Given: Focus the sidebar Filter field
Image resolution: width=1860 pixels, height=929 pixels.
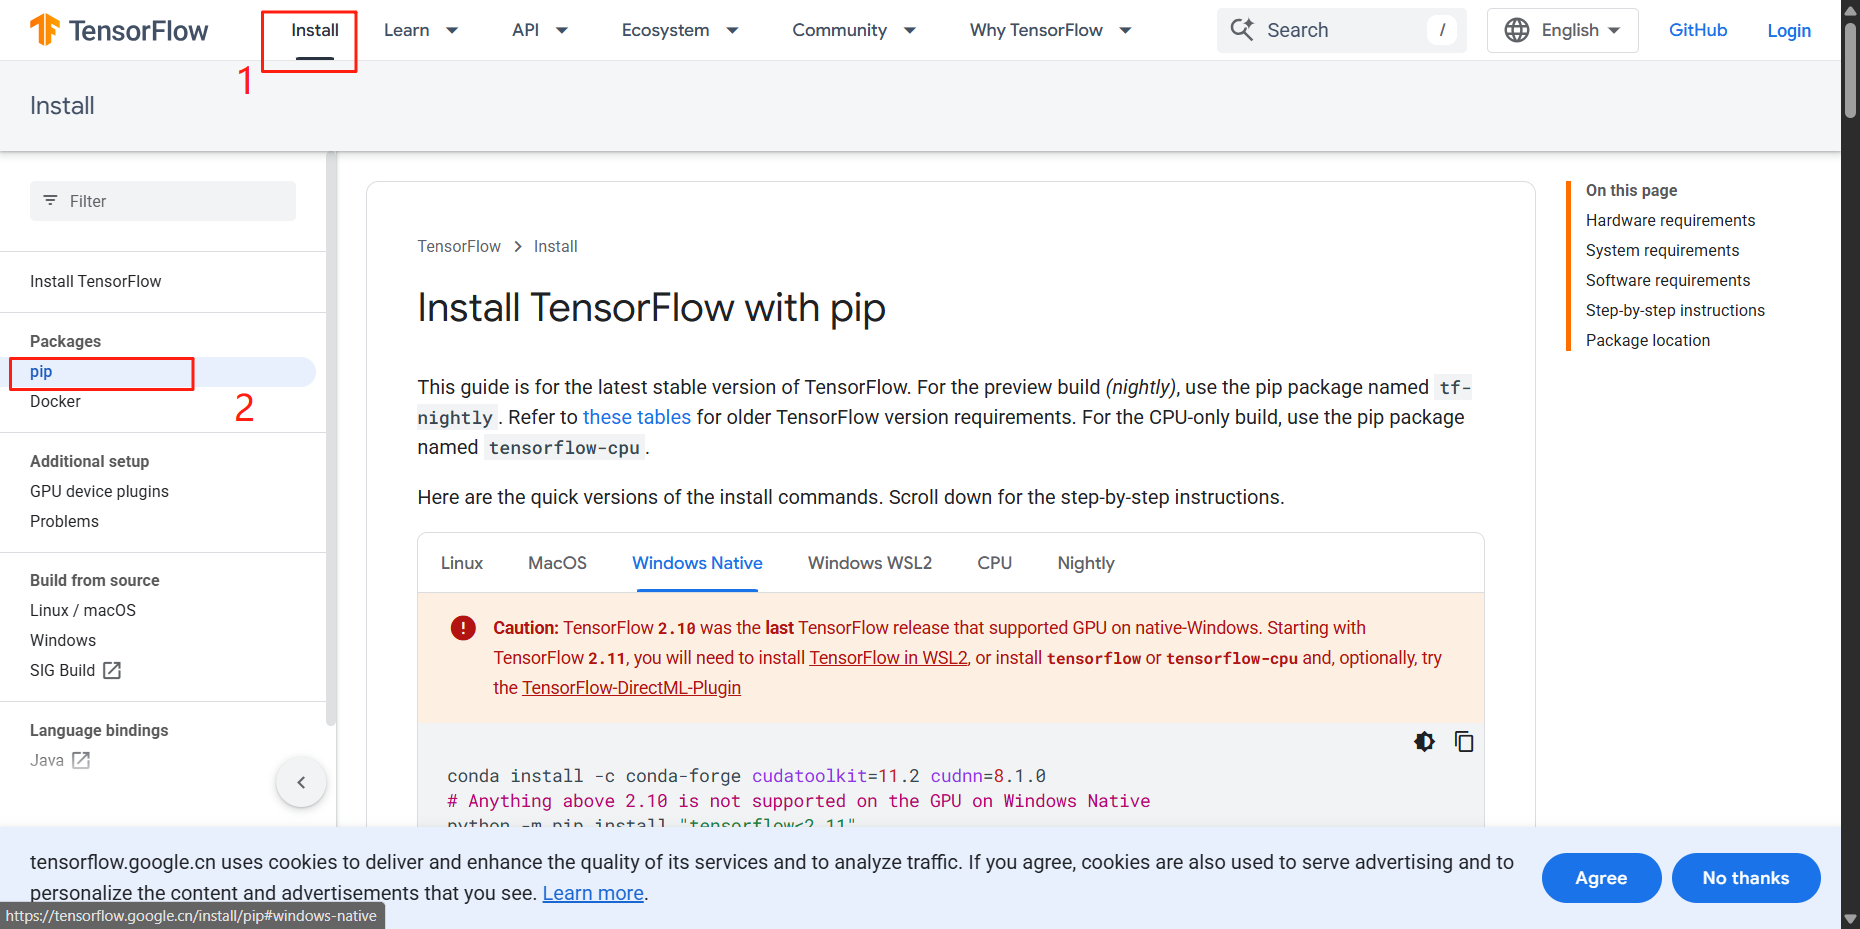Looking at the screenshot, I should (163, 201).
